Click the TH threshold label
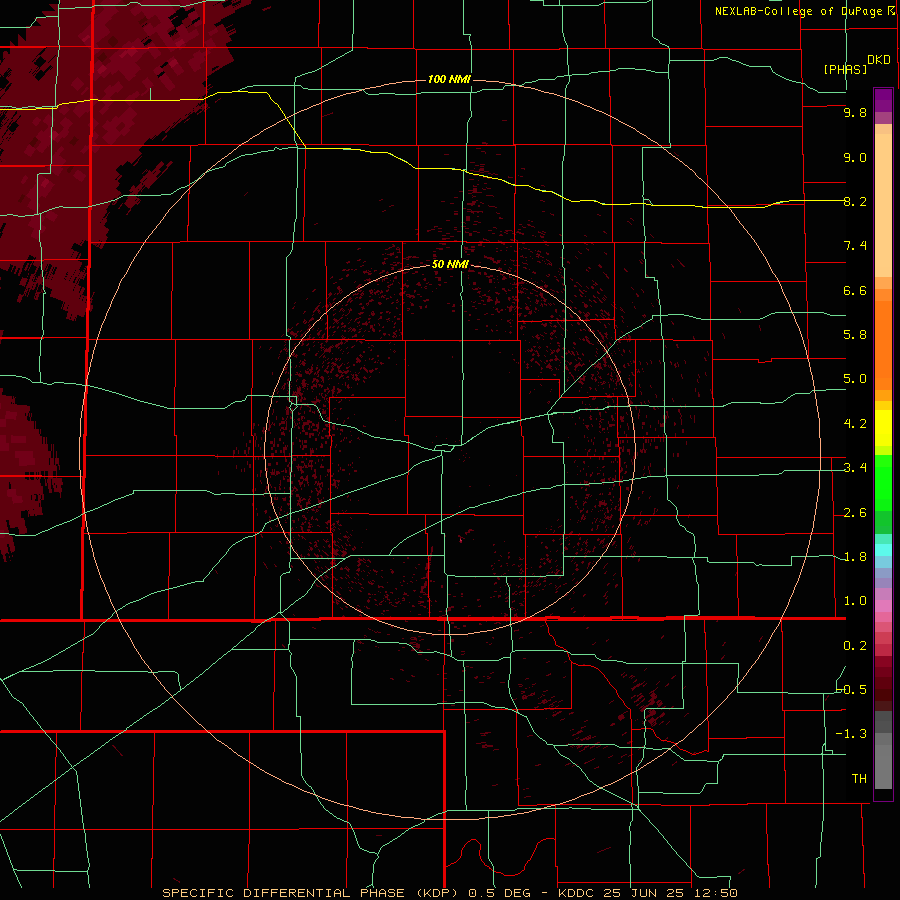 coord(859,779)
